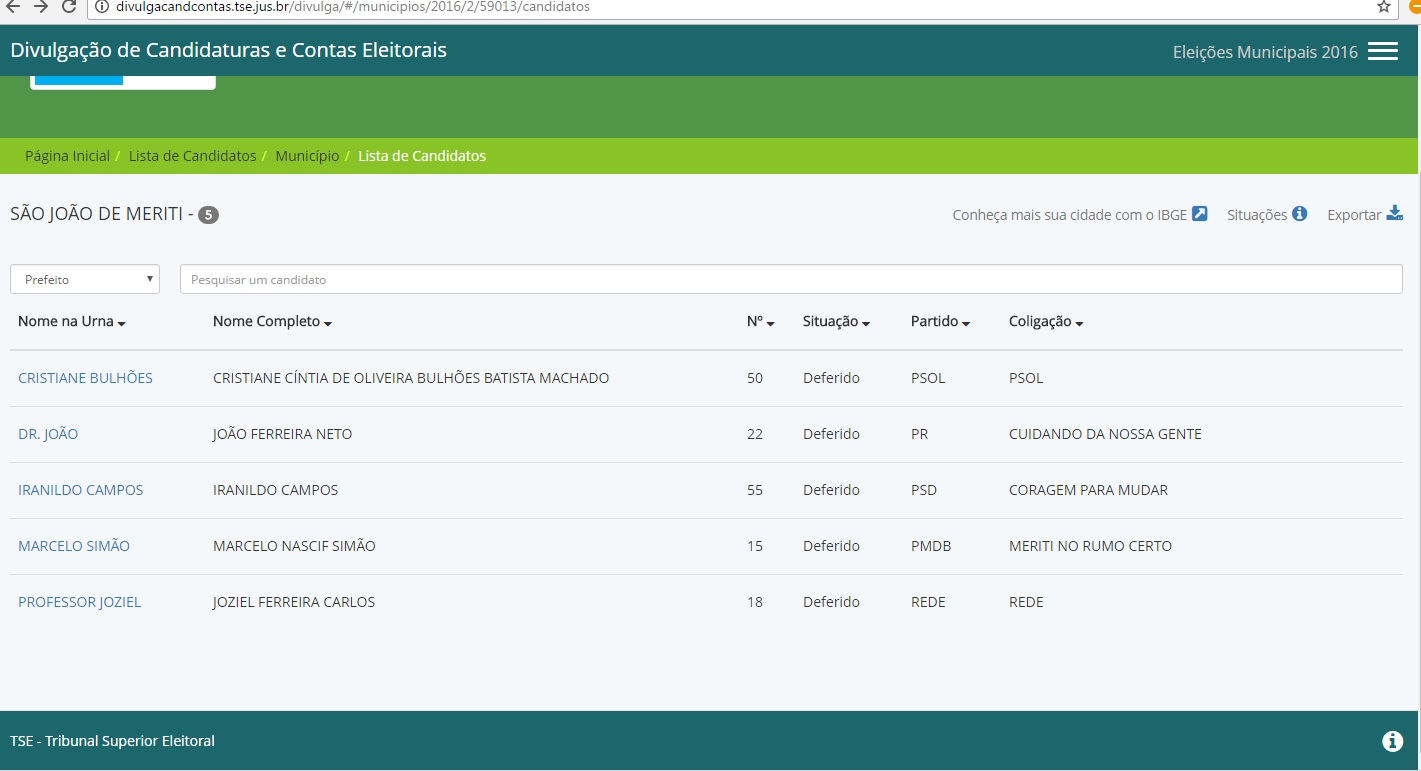Click the PR party cell

pos(921,434)
